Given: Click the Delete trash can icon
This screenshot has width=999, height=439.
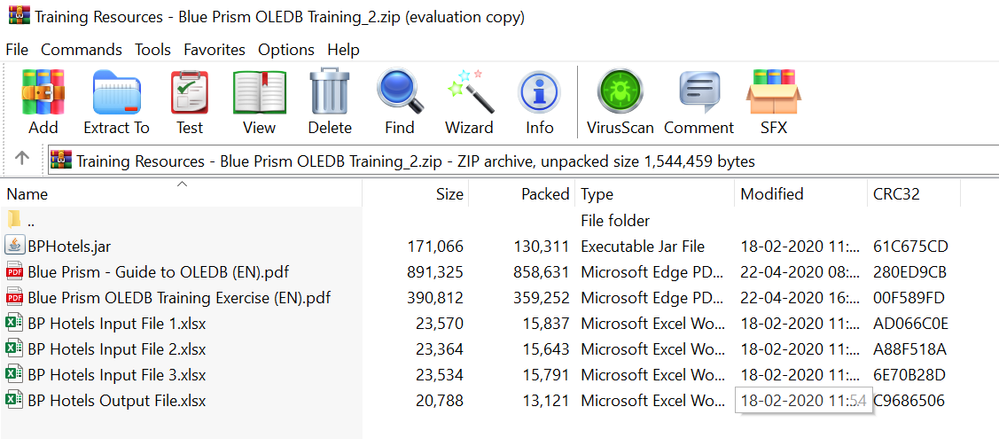Looking at the screenshot, I should tap(329, 92).
